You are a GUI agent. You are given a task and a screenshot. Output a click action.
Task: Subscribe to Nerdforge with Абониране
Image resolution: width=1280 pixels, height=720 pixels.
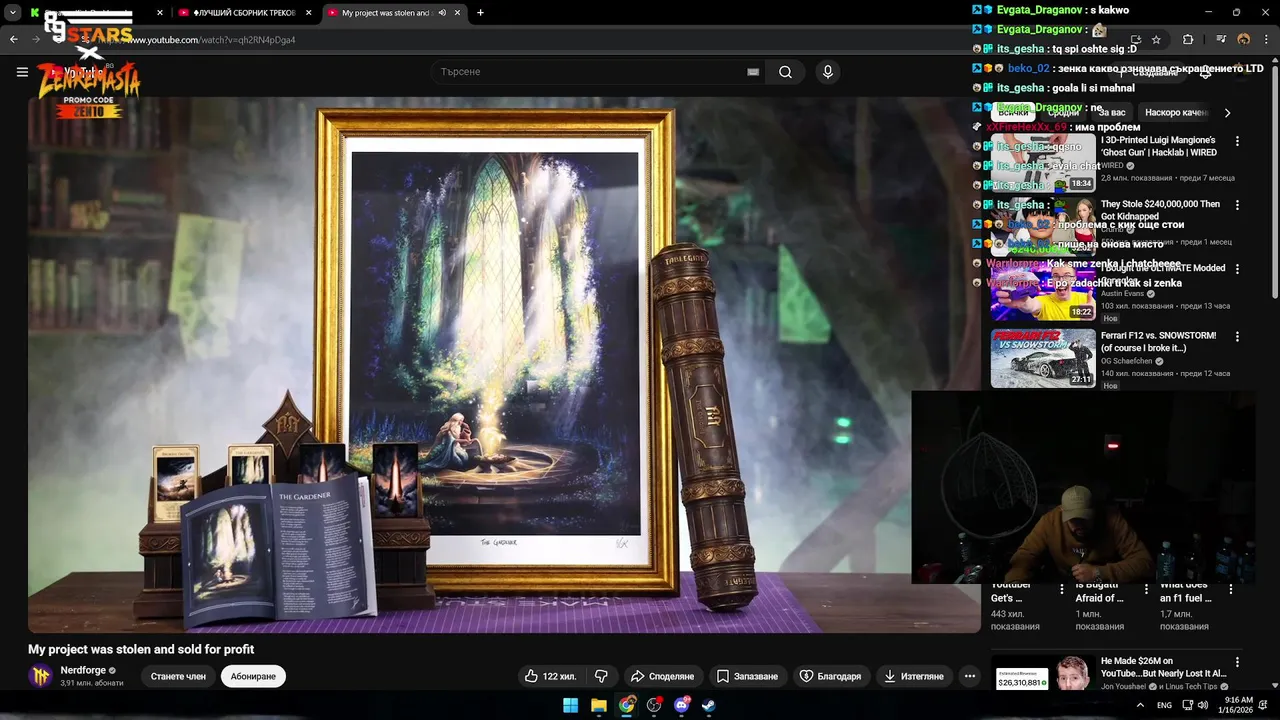(x=253, y=676)
